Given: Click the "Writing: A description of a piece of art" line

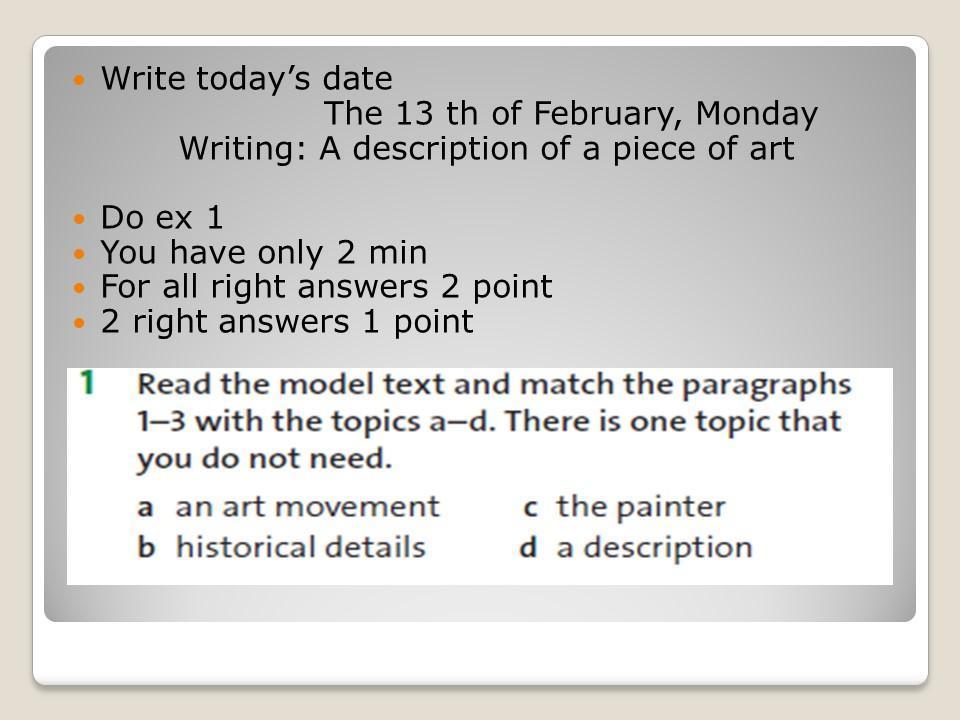Looking at the screenshot, I should click(486, 149).
